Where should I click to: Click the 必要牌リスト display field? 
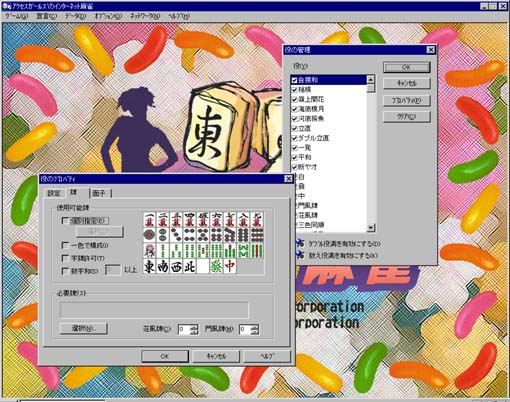pyautogui.click(x=154, y=310)
